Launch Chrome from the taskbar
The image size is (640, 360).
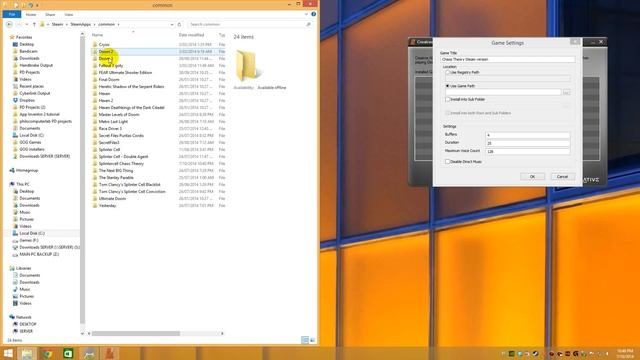48,353
